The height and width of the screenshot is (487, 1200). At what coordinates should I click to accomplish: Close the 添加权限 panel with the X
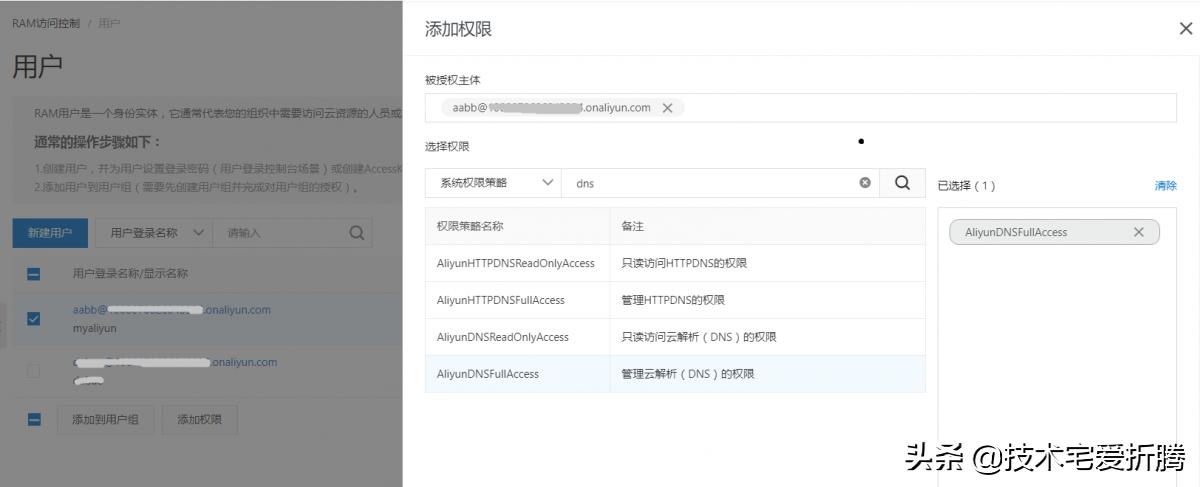click(1185, 29)
